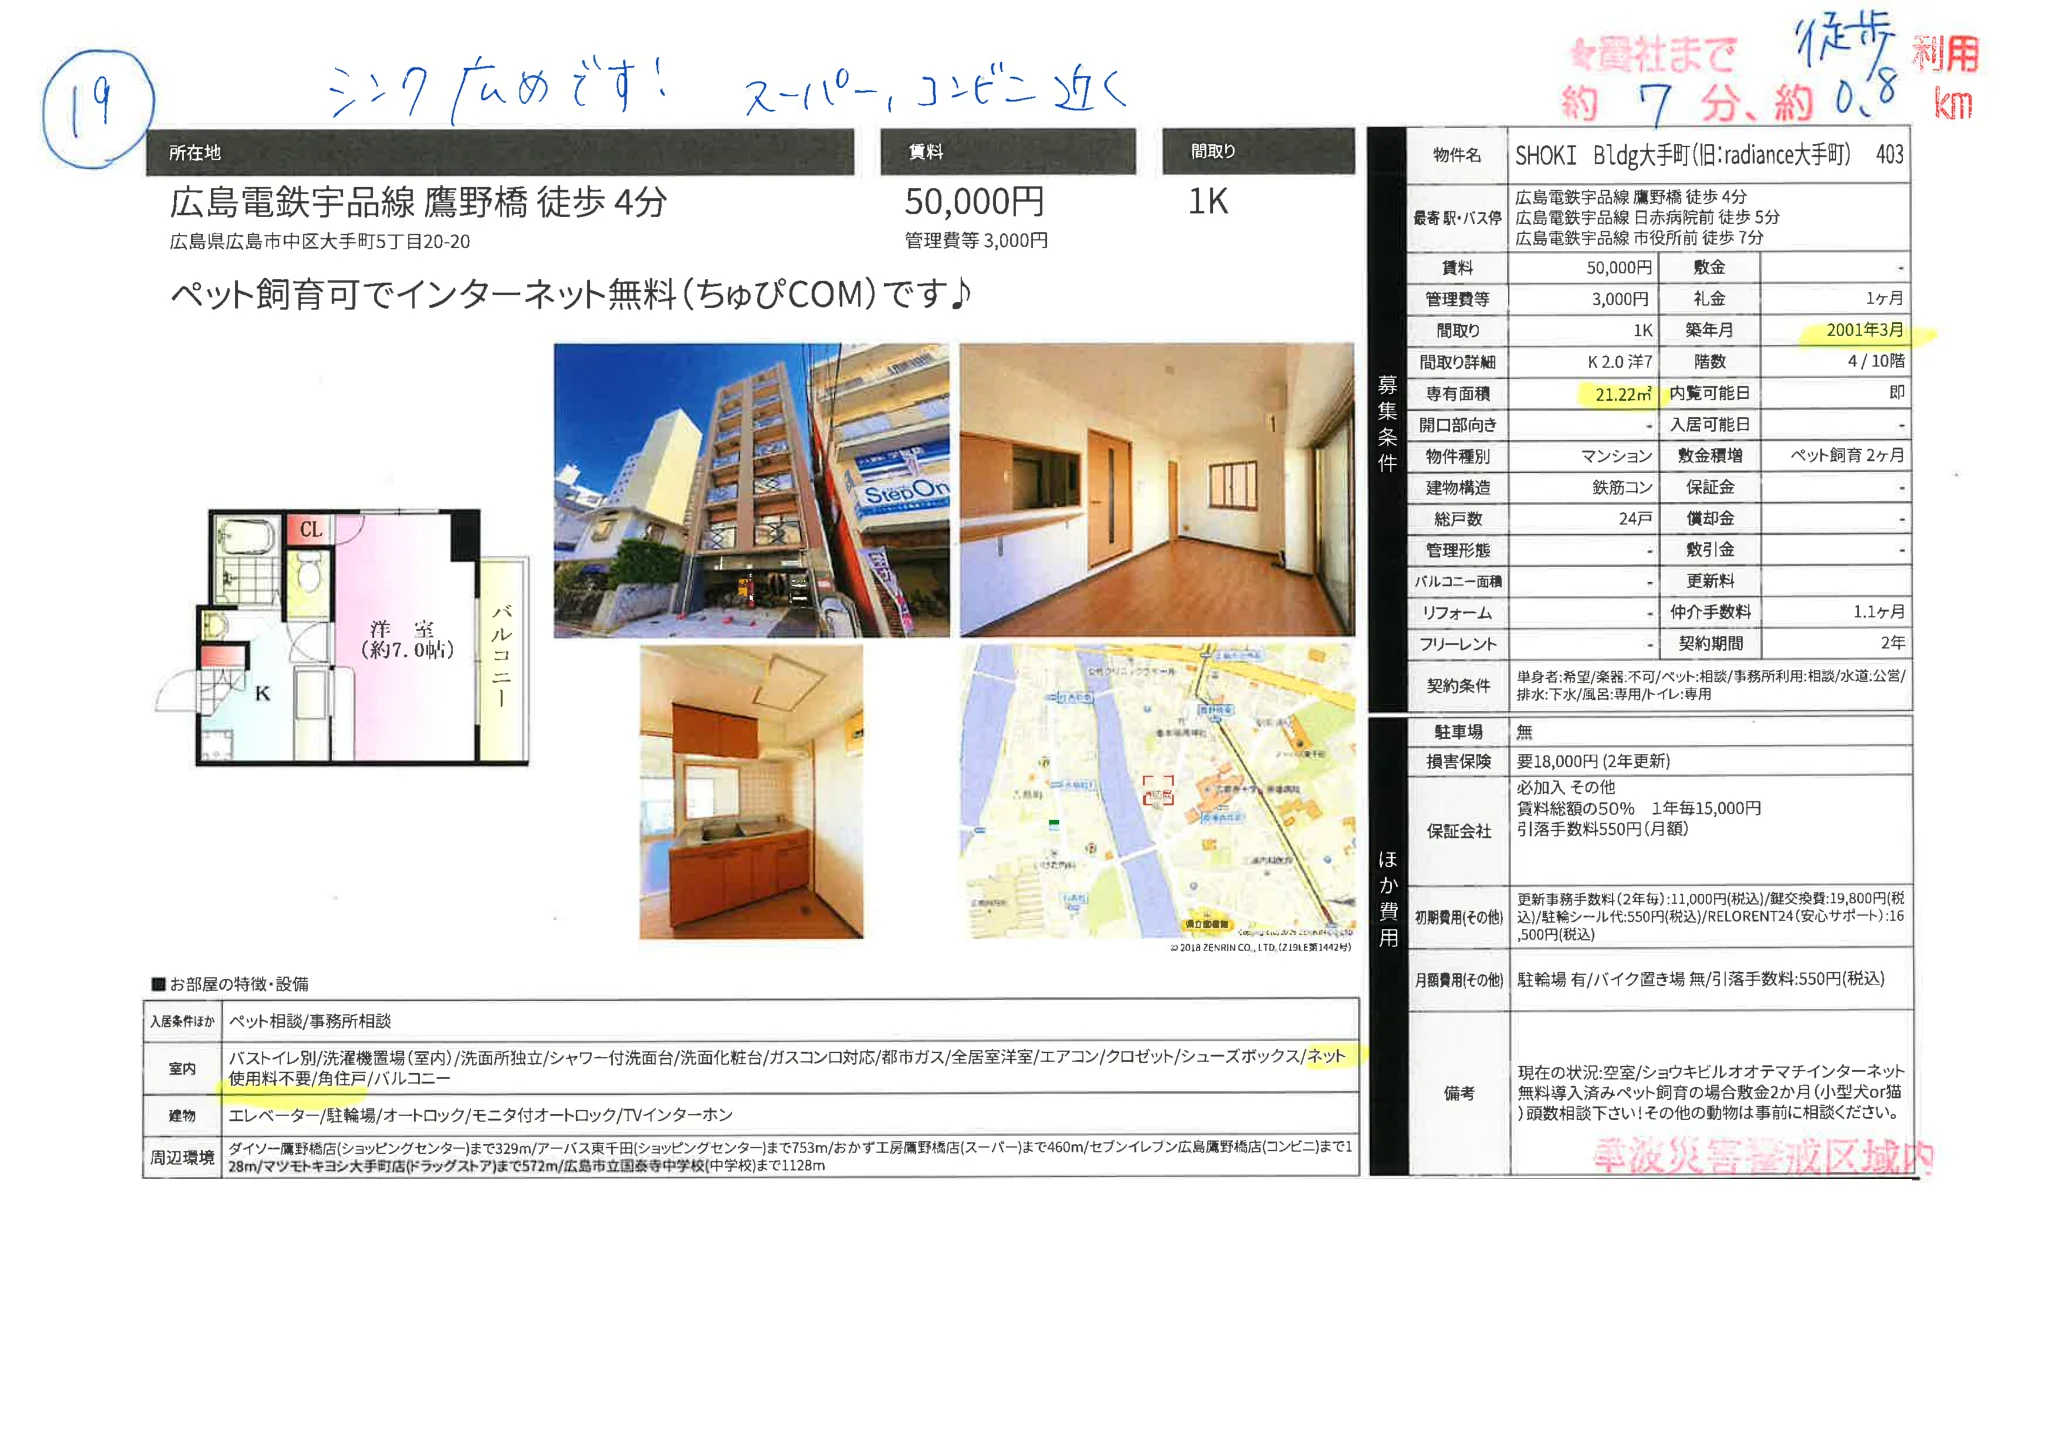The image size is (2056, 1455).
Task: Click the handwritten note スーパー、コンビニ近く
Action: tap(935, 92)
